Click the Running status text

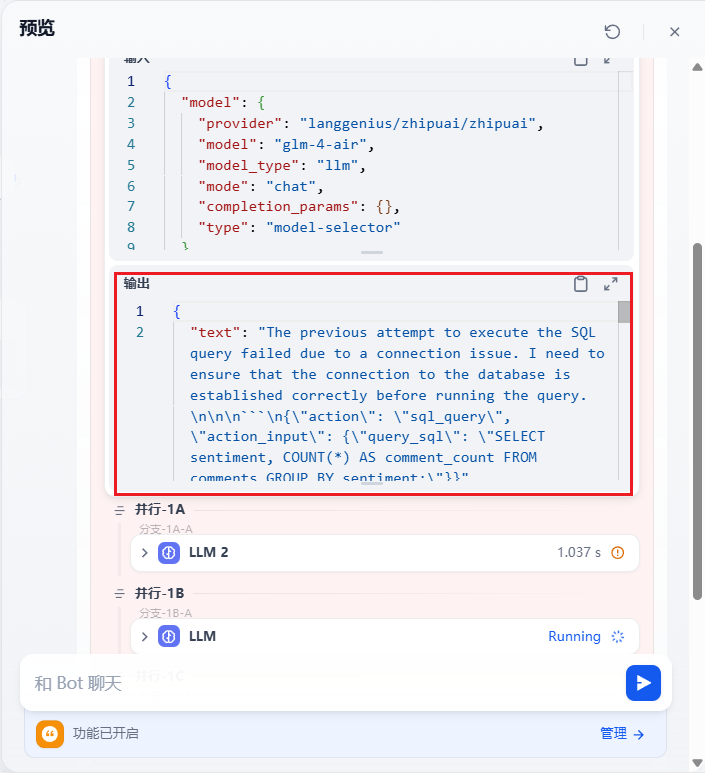[574, 636]
